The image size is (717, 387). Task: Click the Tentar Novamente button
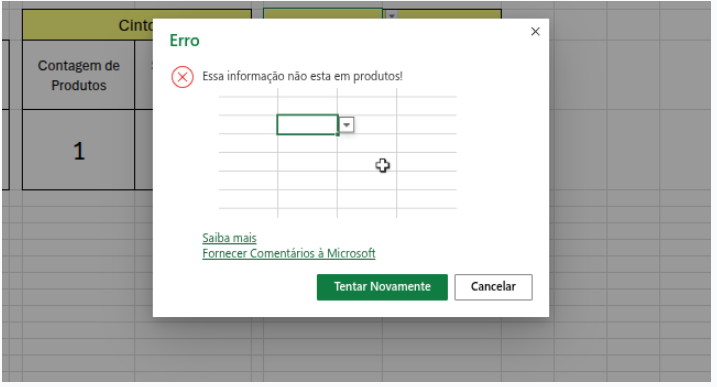[382, 287]
